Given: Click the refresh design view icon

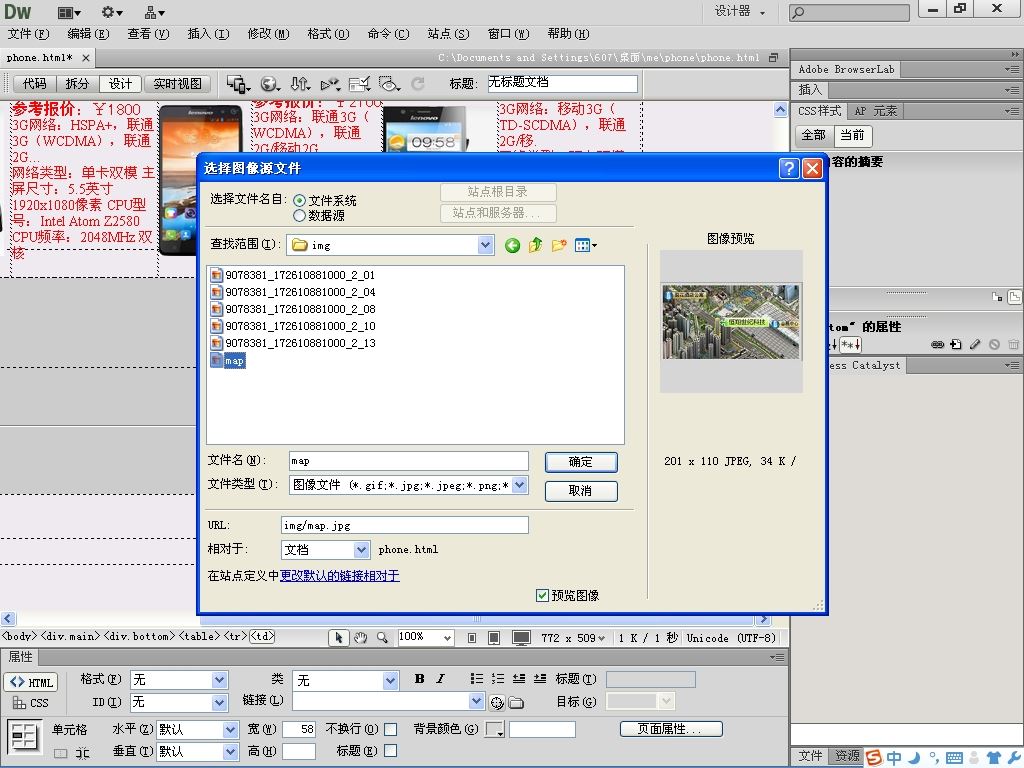Looking at the screenshot, I should click(x=418, y=84).
